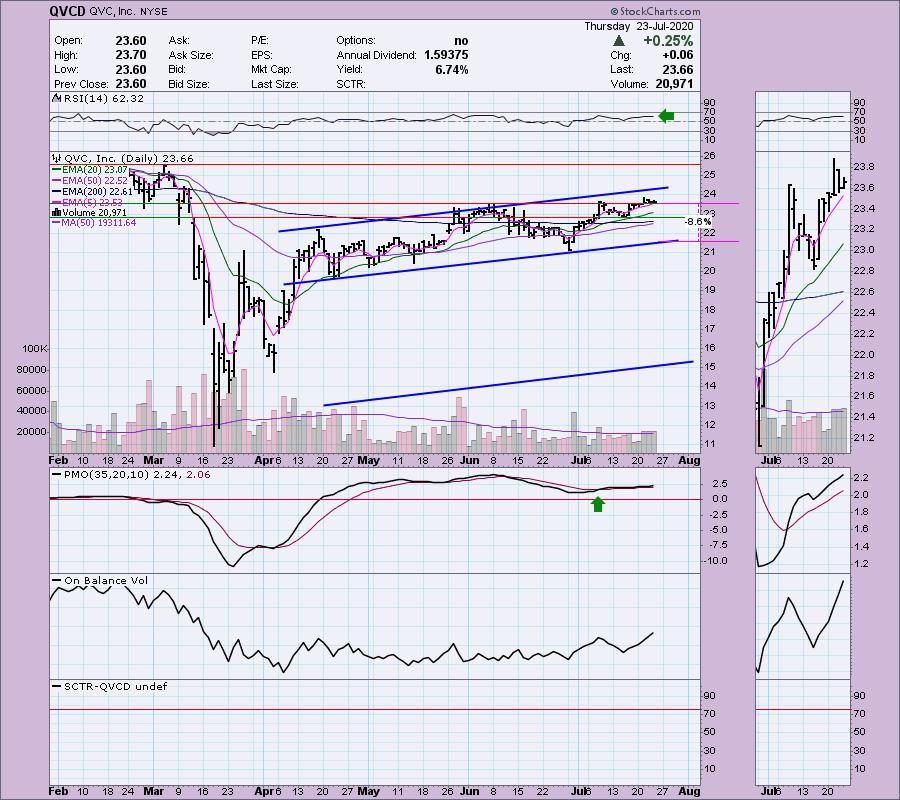This screenshot has width=900, height=800.
Task: Click the 100K volume axis label
Action: [34, 348]
